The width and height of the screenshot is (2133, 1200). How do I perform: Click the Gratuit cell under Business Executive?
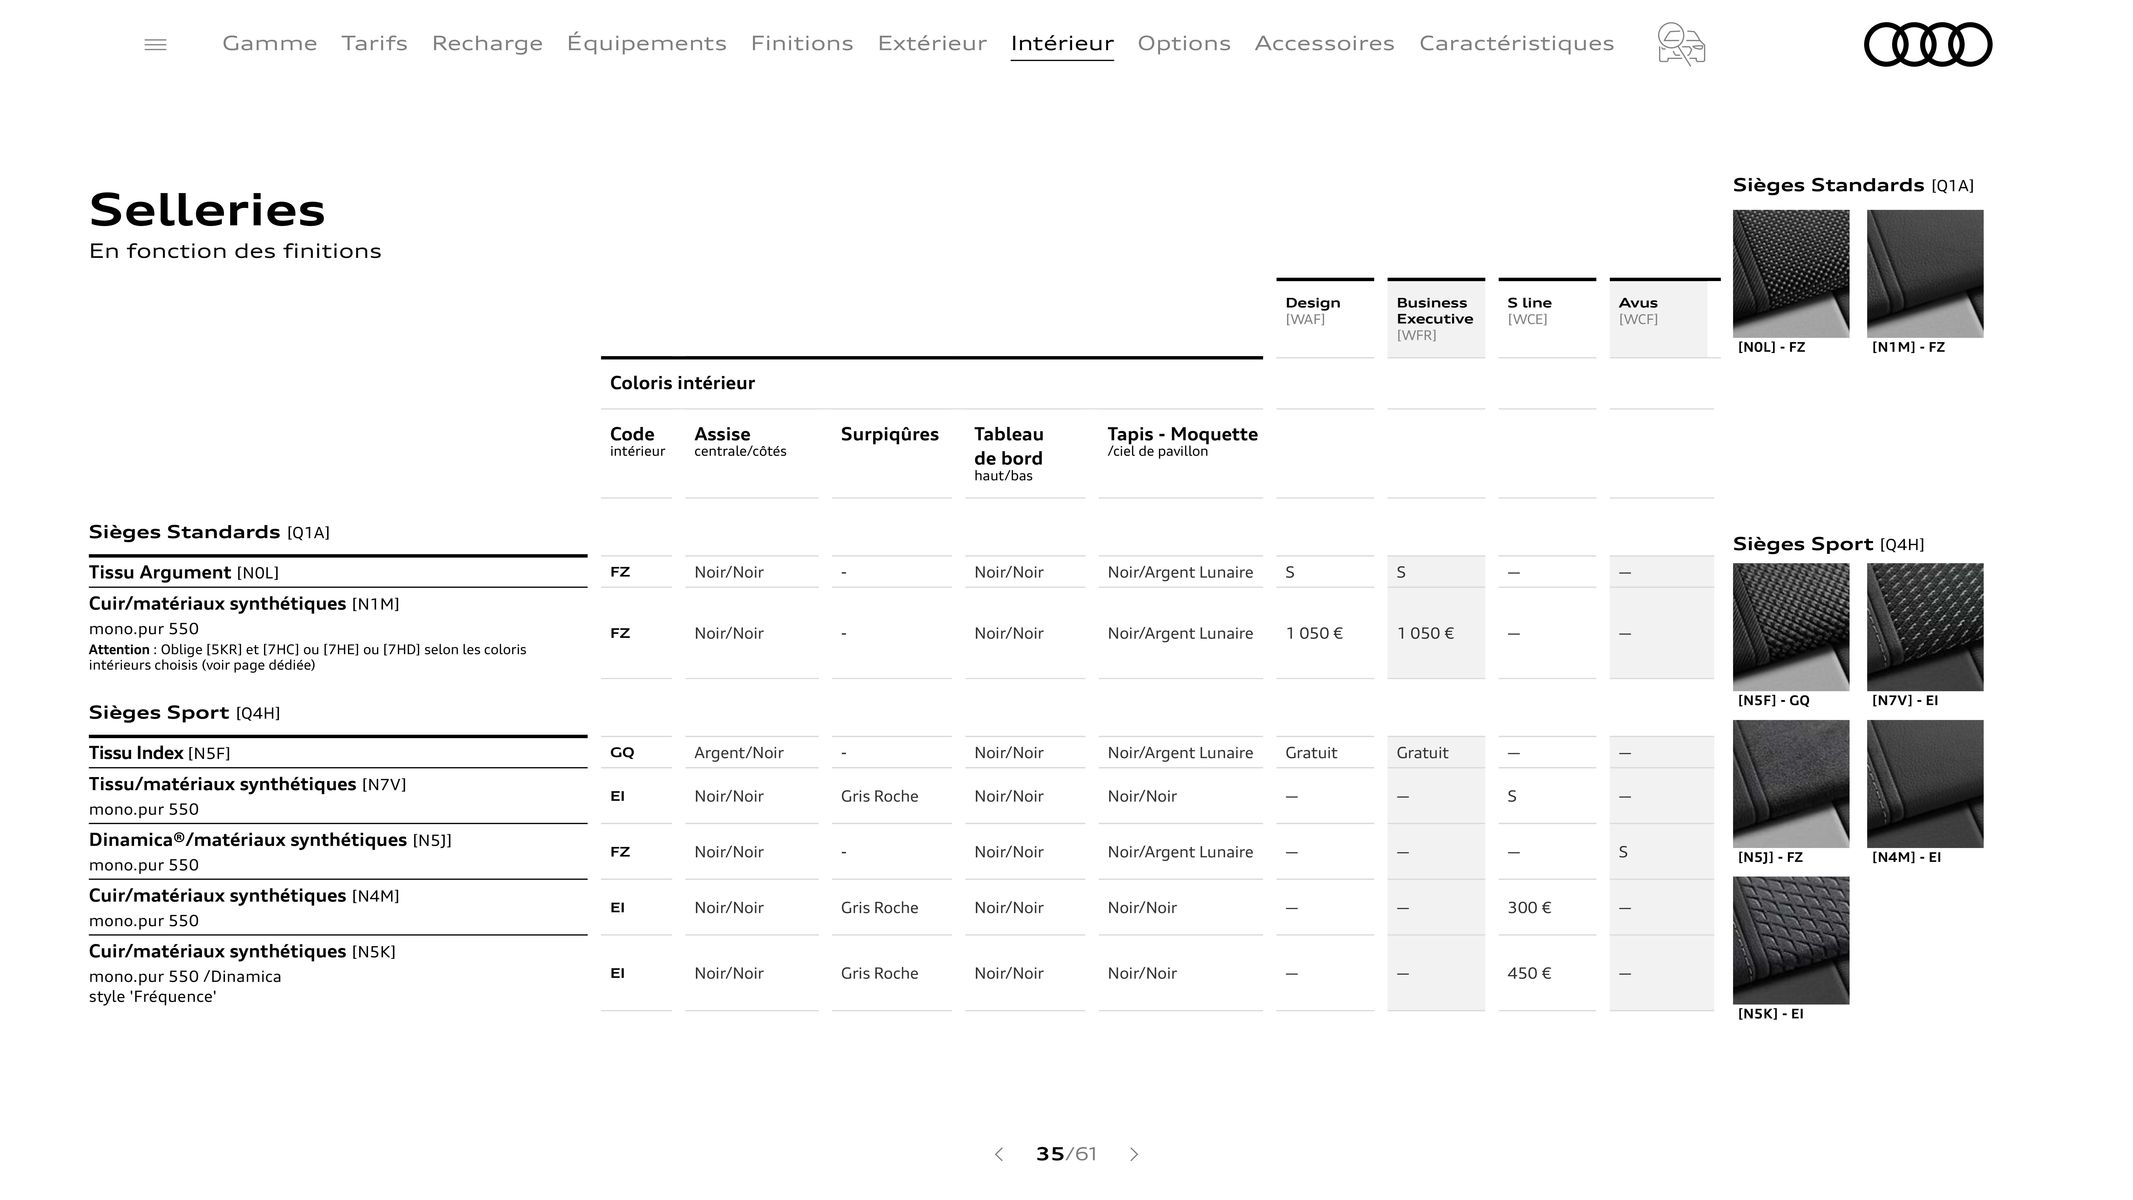1422,753
